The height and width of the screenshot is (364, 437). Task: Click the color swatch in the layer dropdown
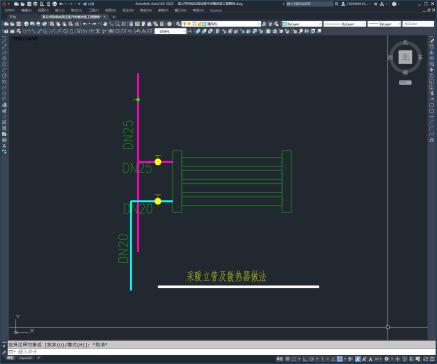204,24
